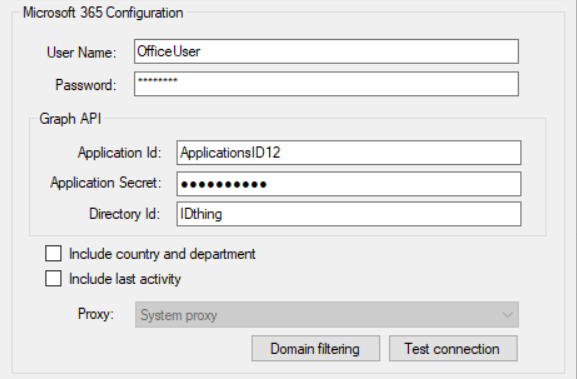Click into the Application Secret field

pos(348,184)
